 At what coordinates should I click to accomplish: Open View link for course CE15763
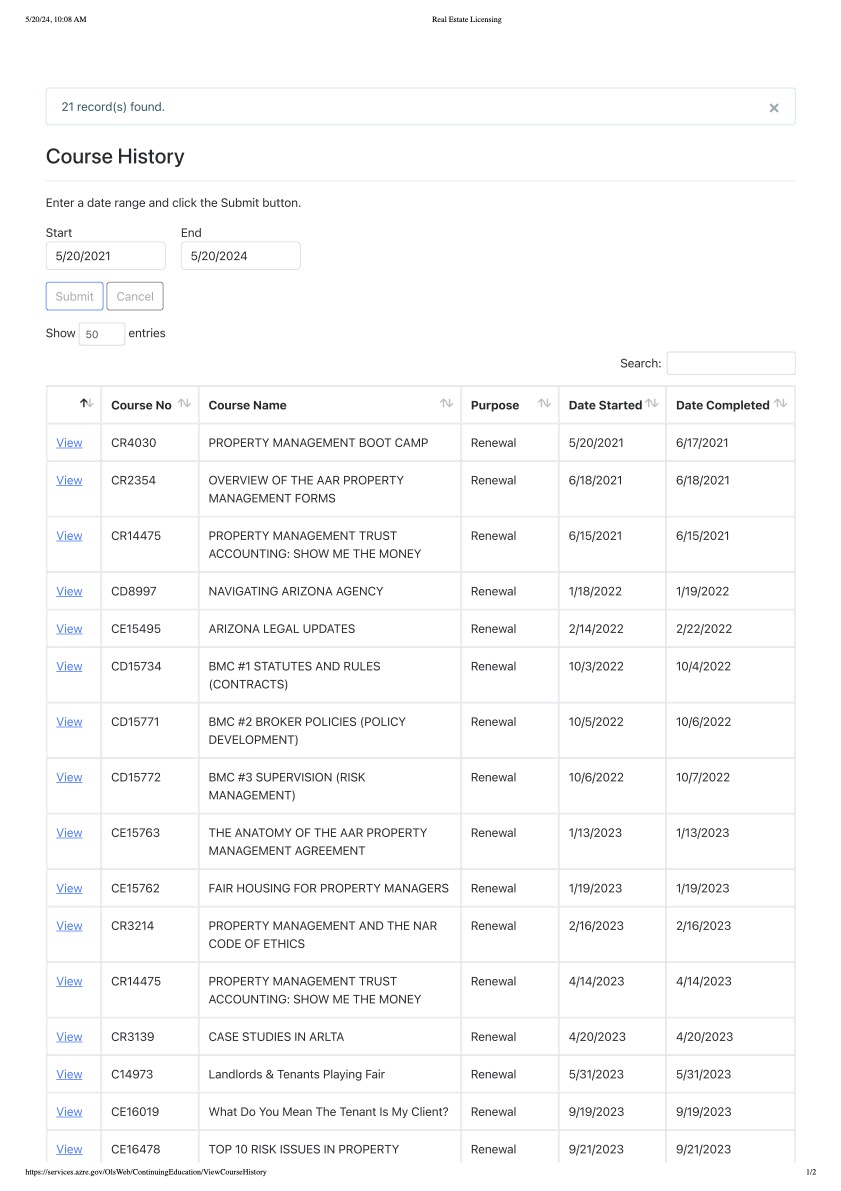(x=69, y=832)
